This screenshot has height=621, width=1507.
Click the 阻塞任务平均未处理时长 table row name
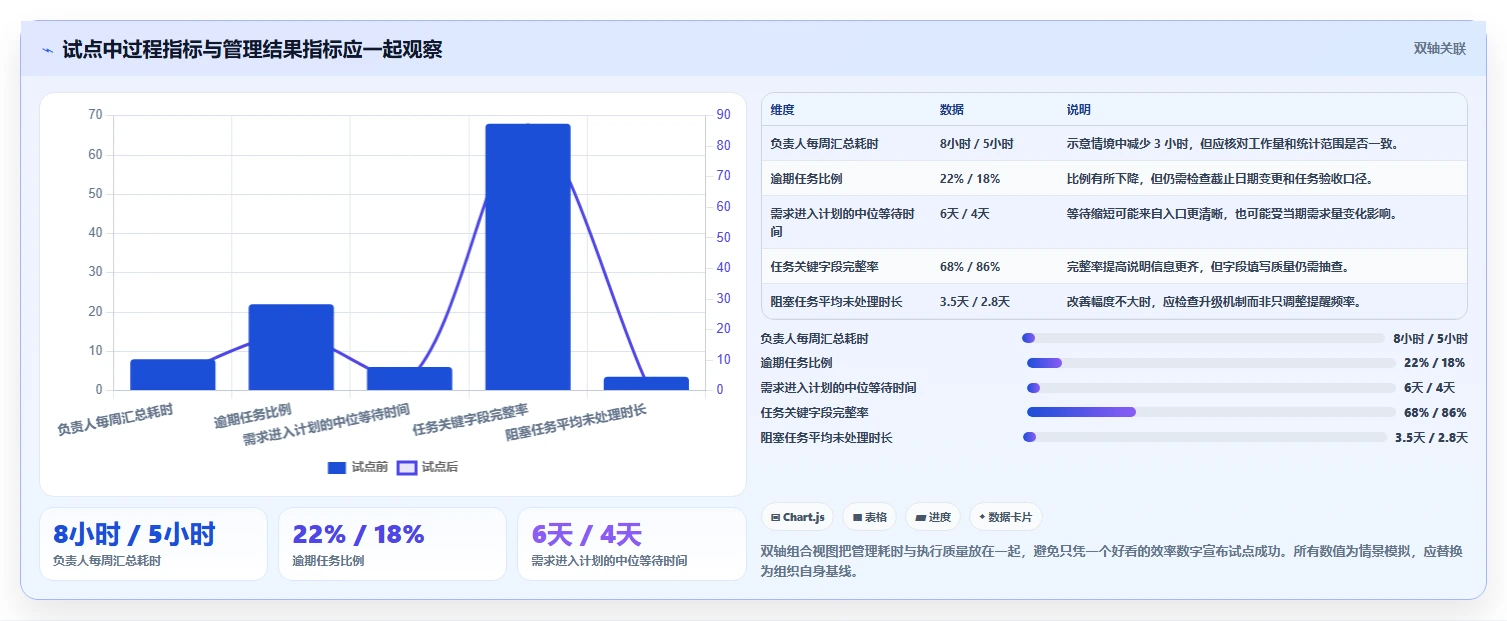click(x=837, y=301)
